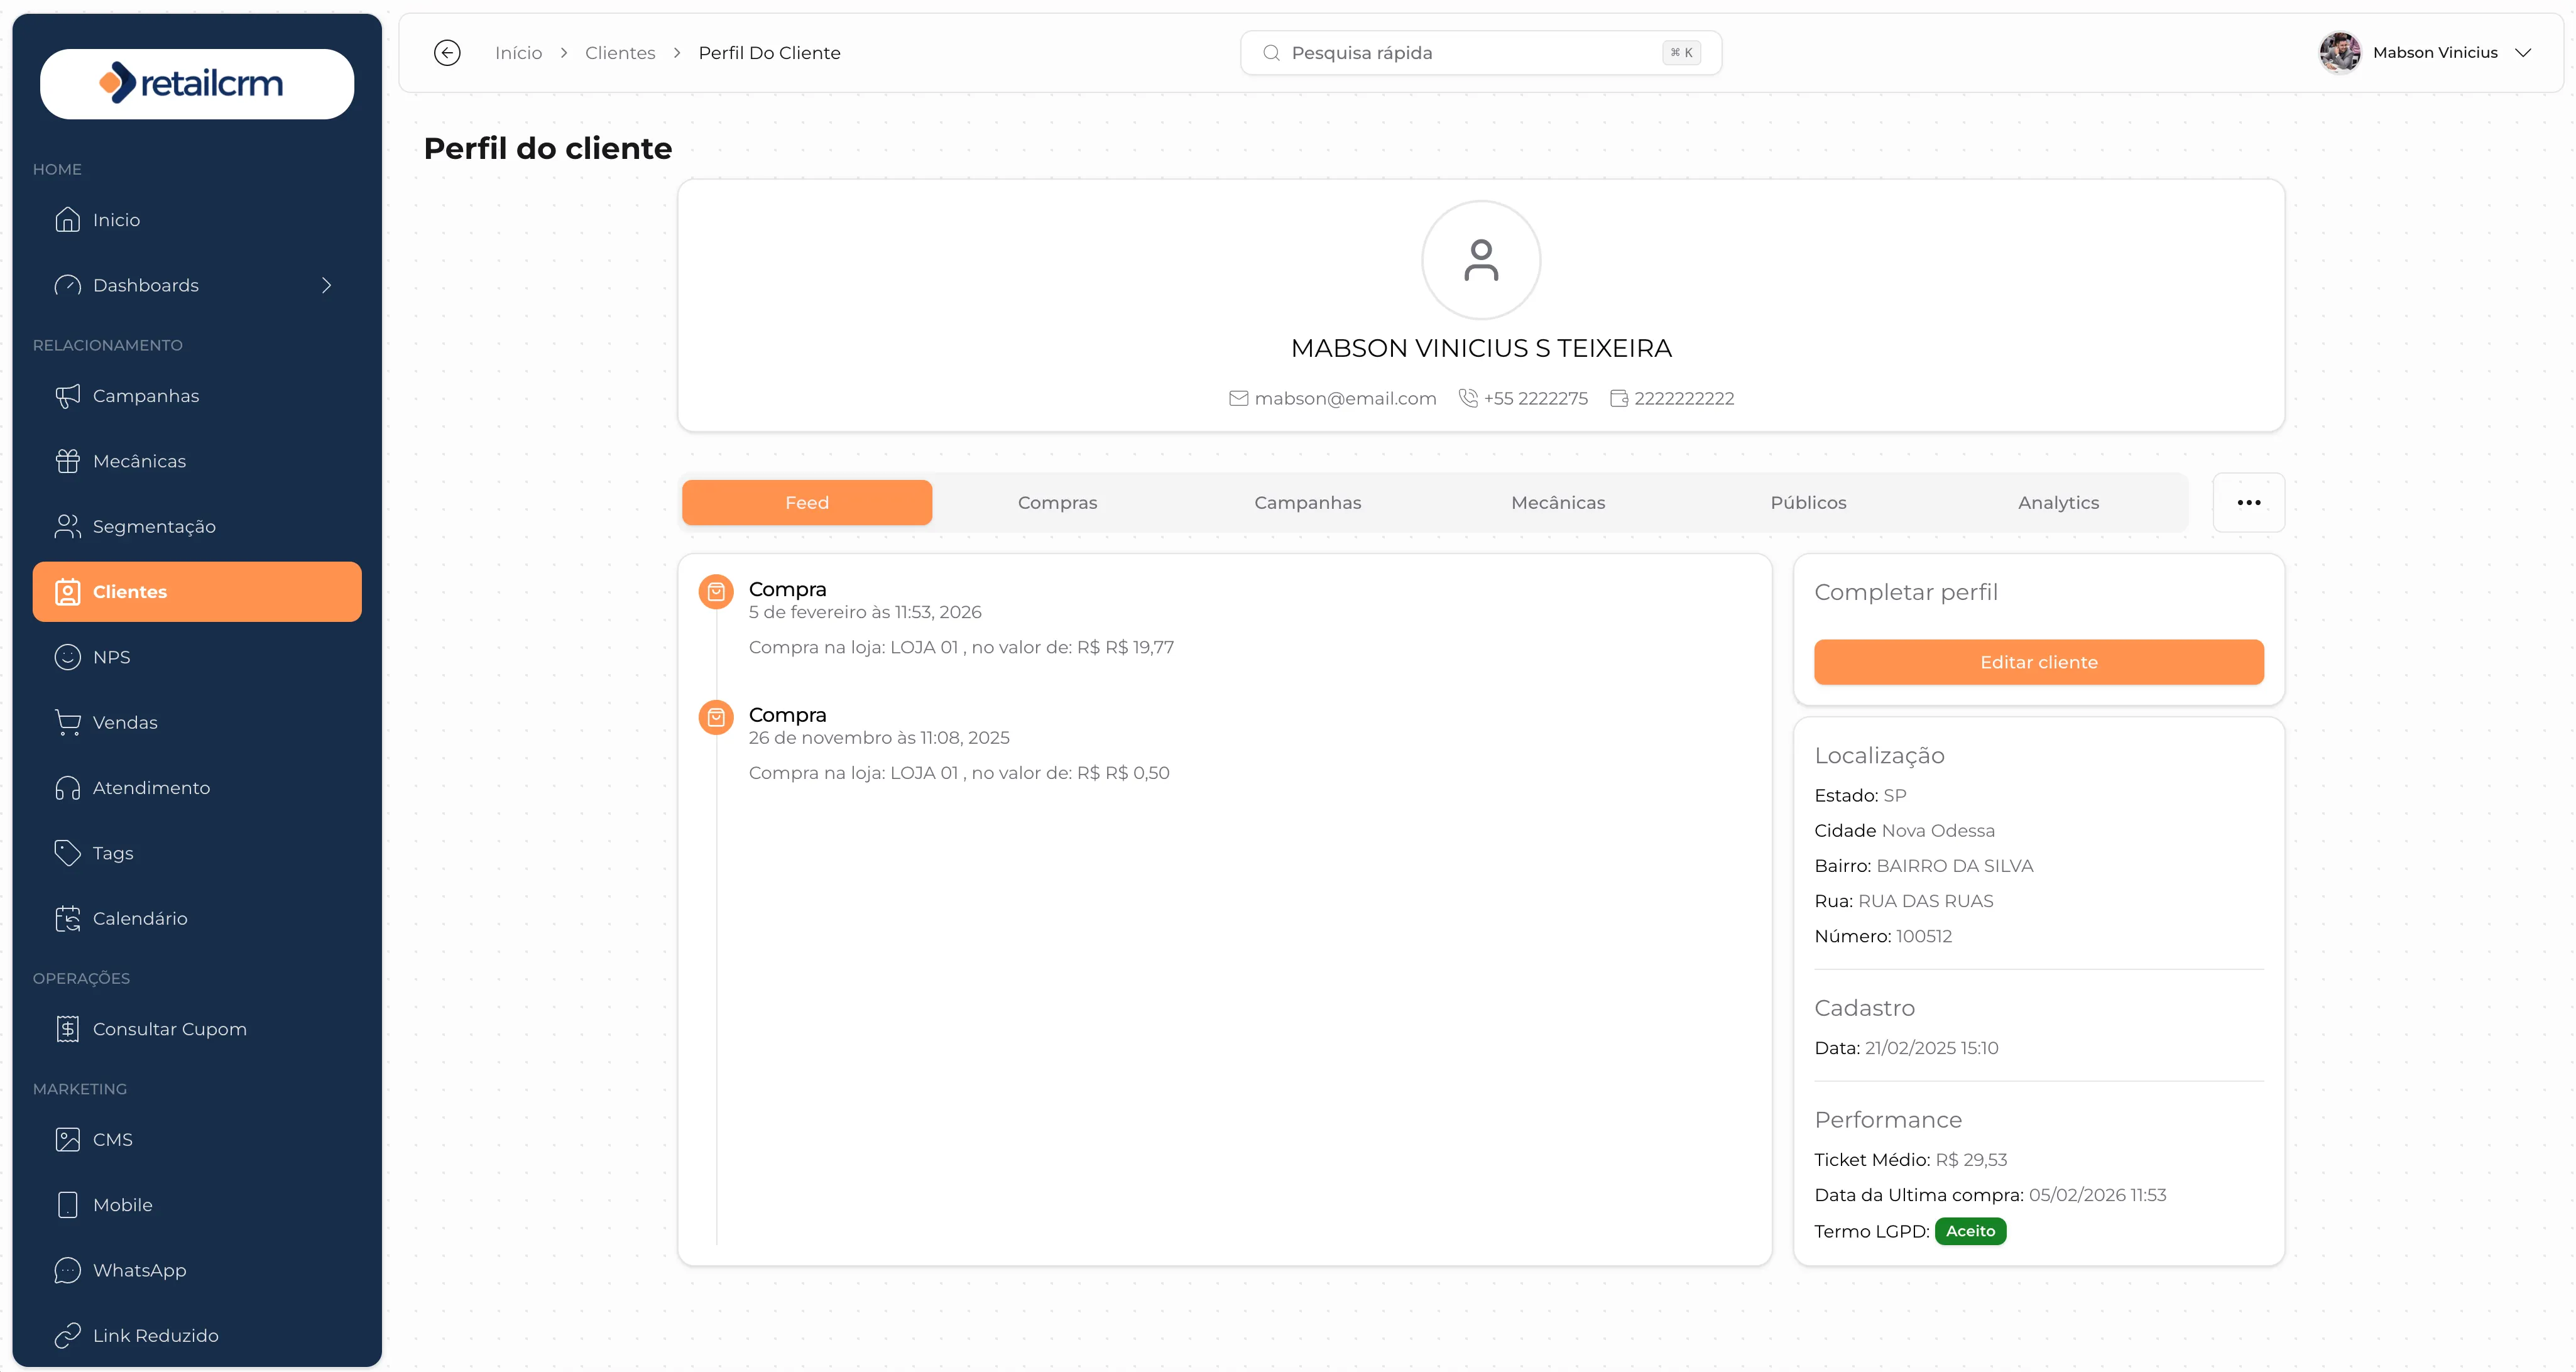Select the Feed tab

(x=807, y=503)
